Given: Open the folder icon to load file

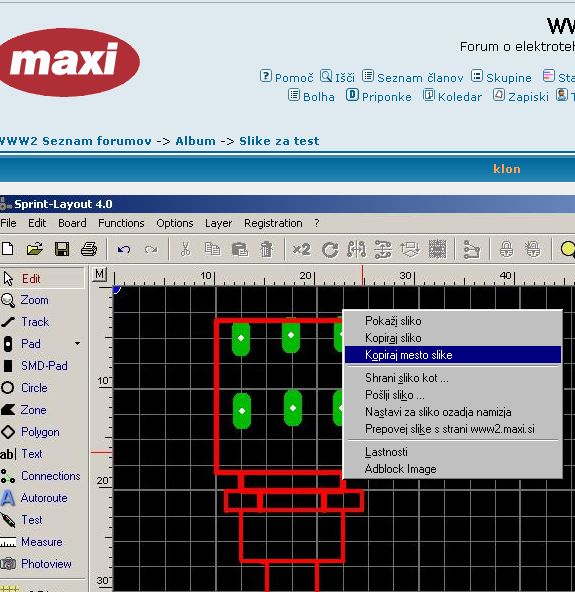Looking at the screenshot, I should click(35, 249).
